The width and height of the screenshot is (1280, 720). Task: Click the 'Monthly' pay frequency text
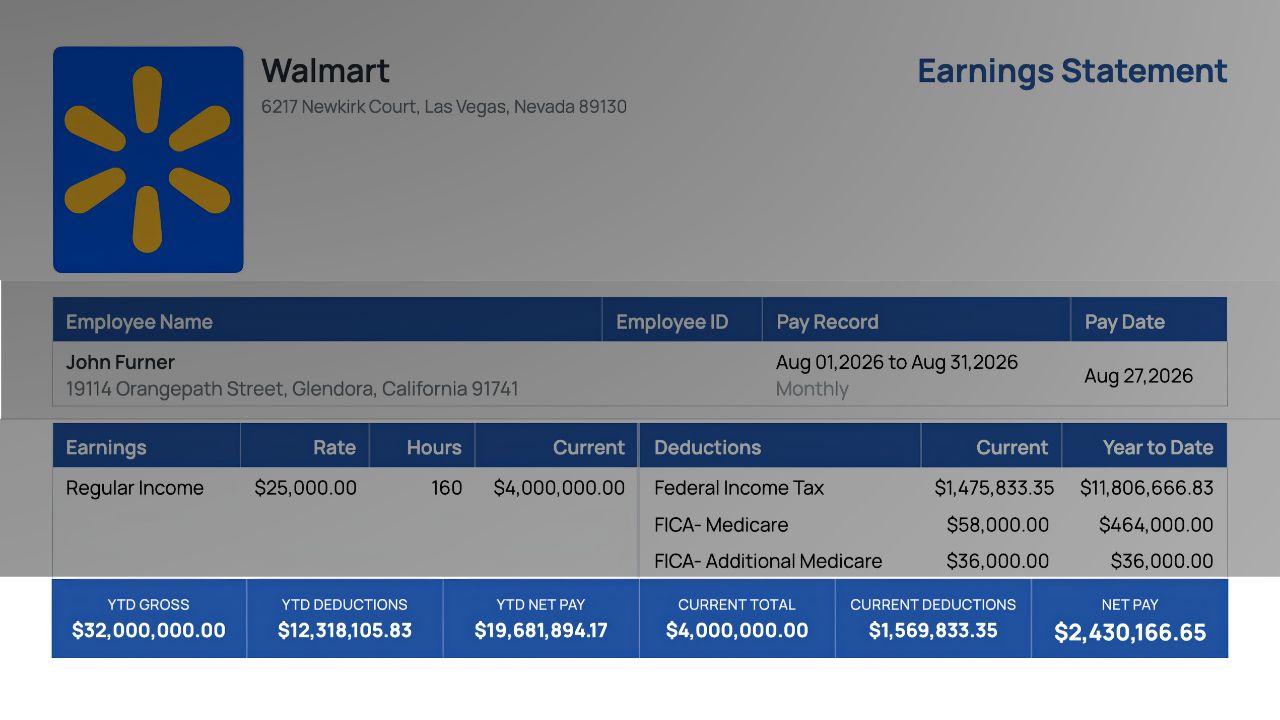(812, 389)
